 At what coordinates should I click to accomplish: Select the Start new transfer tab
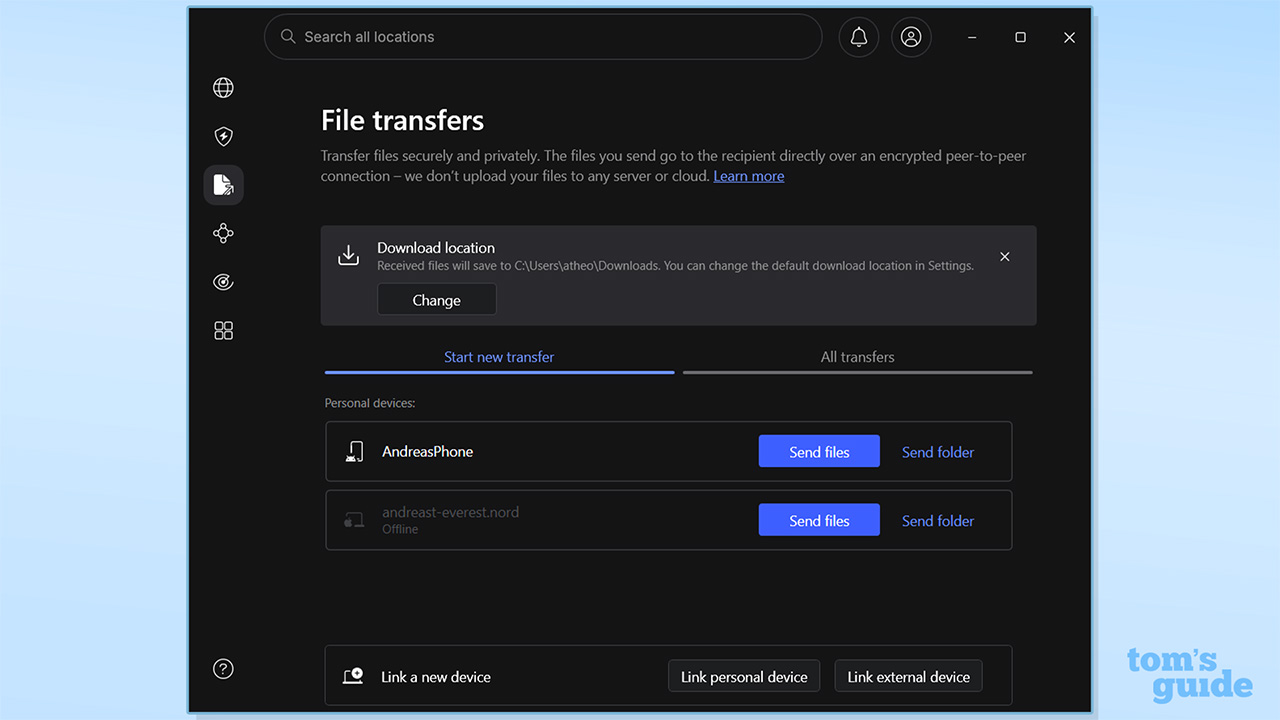(x=499, y=357)
